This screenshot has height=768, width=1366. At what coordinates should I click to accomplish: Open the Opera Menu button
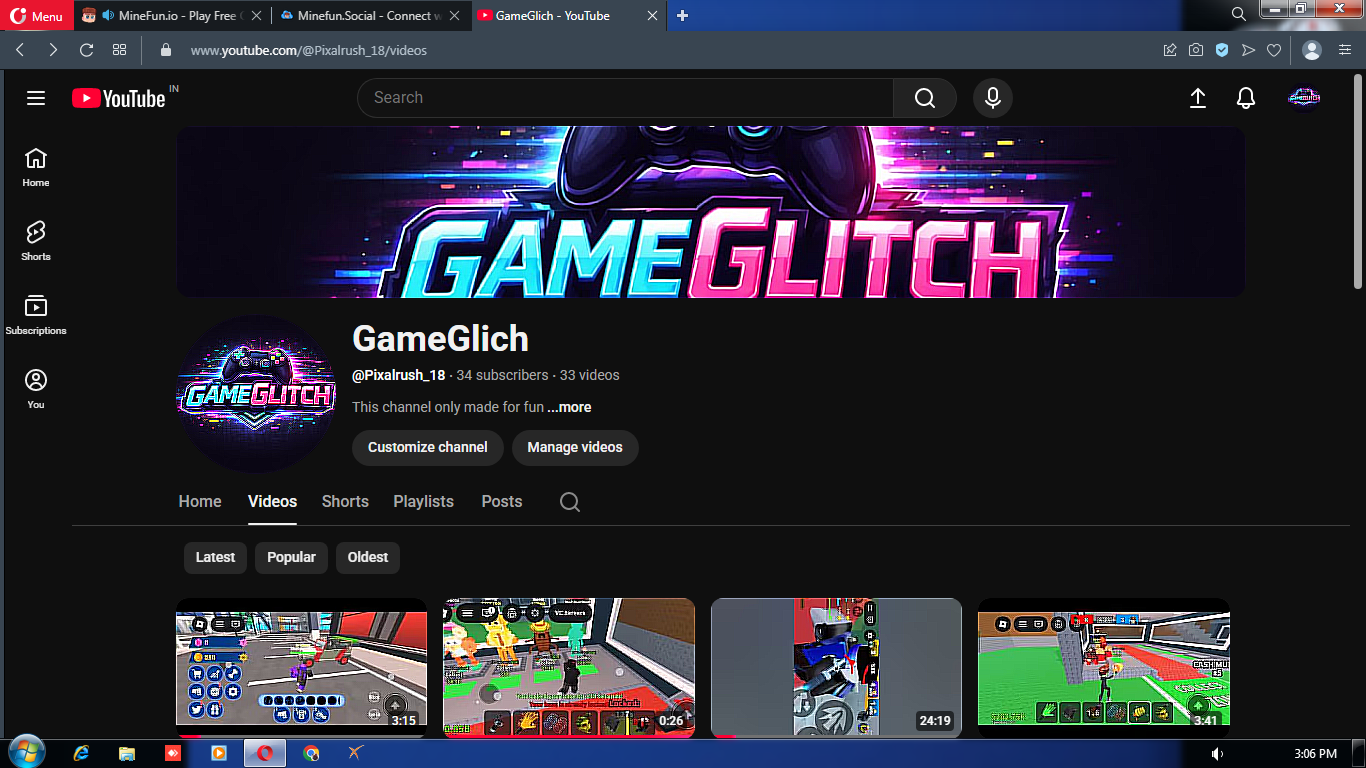[37, 16]
